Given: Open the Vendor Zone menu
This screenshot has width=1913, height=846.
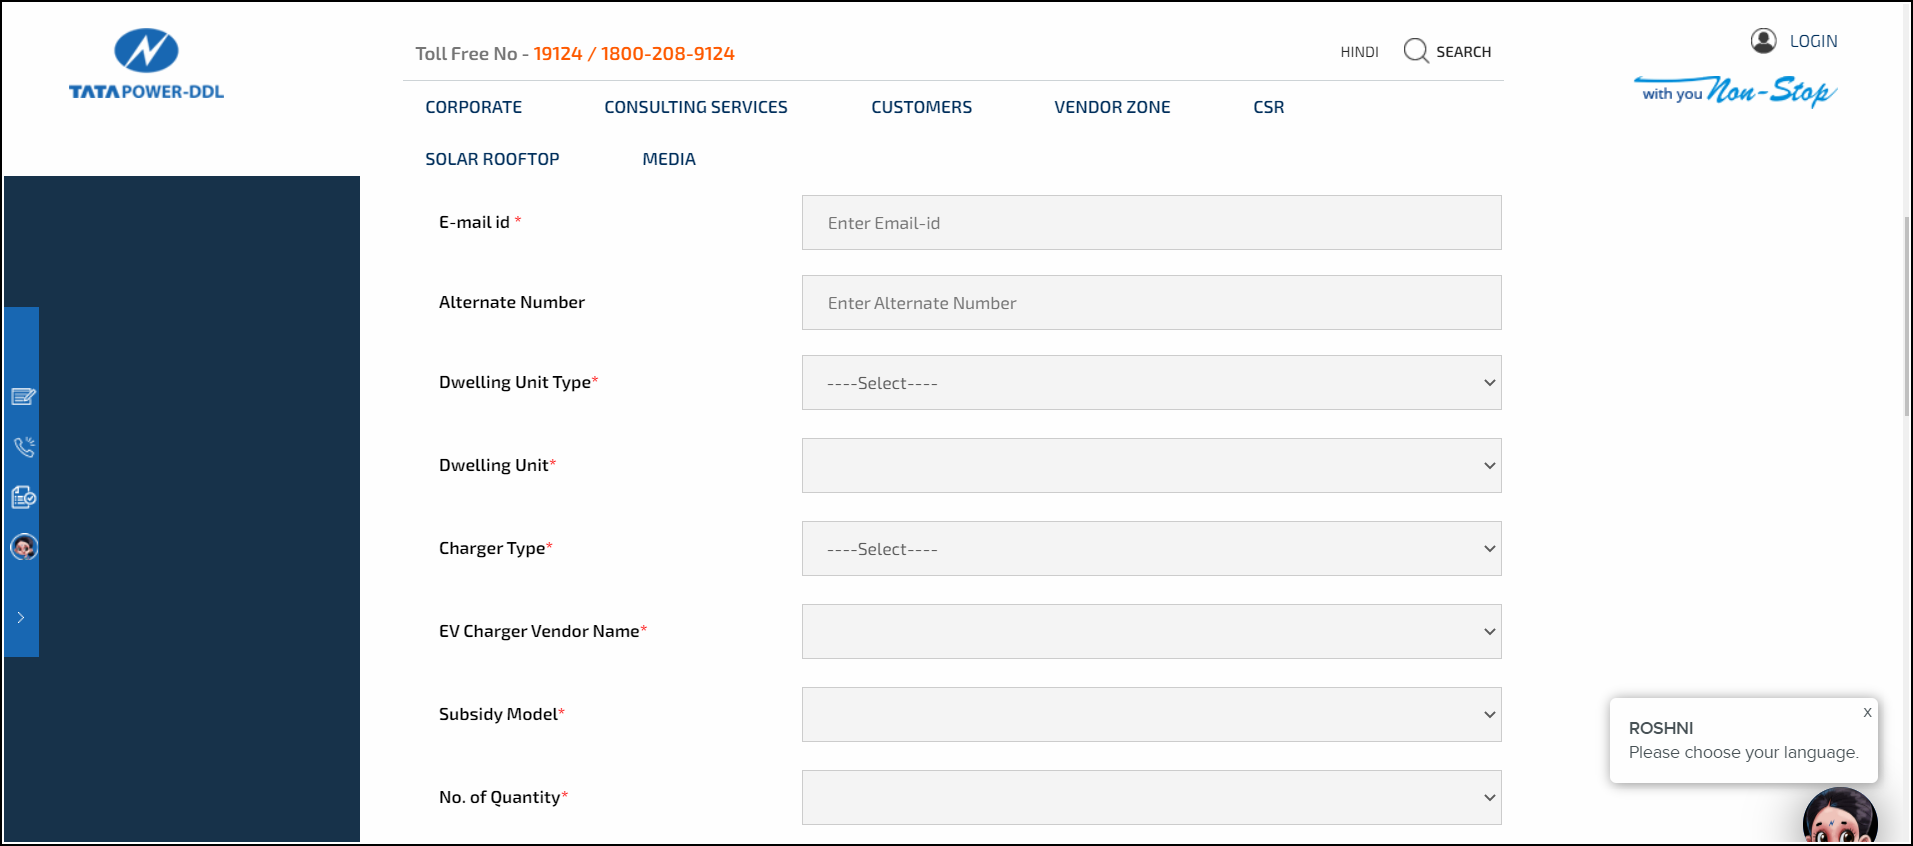Looking at the screenshot, I should pyautogui.click(x=1112, y=107).
